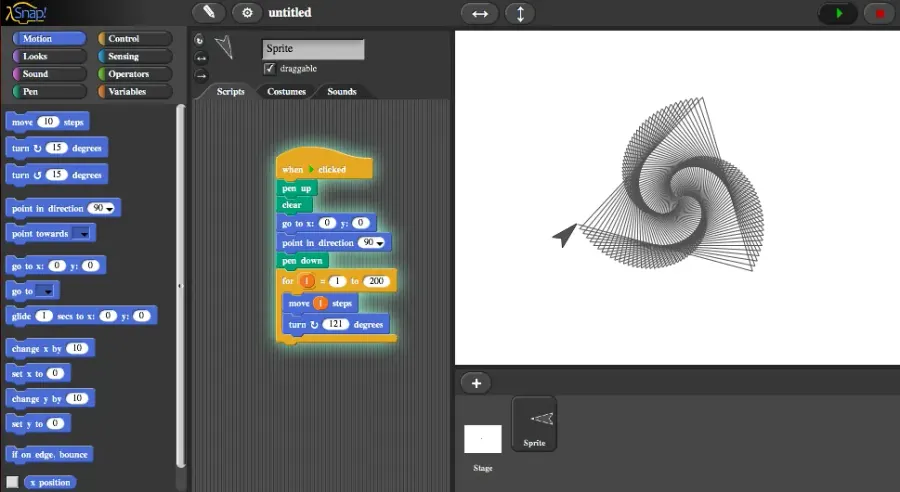This screenshot has width=900, height=492.
Task: Edit the x value in script's go to block
Action: point(327,223)
